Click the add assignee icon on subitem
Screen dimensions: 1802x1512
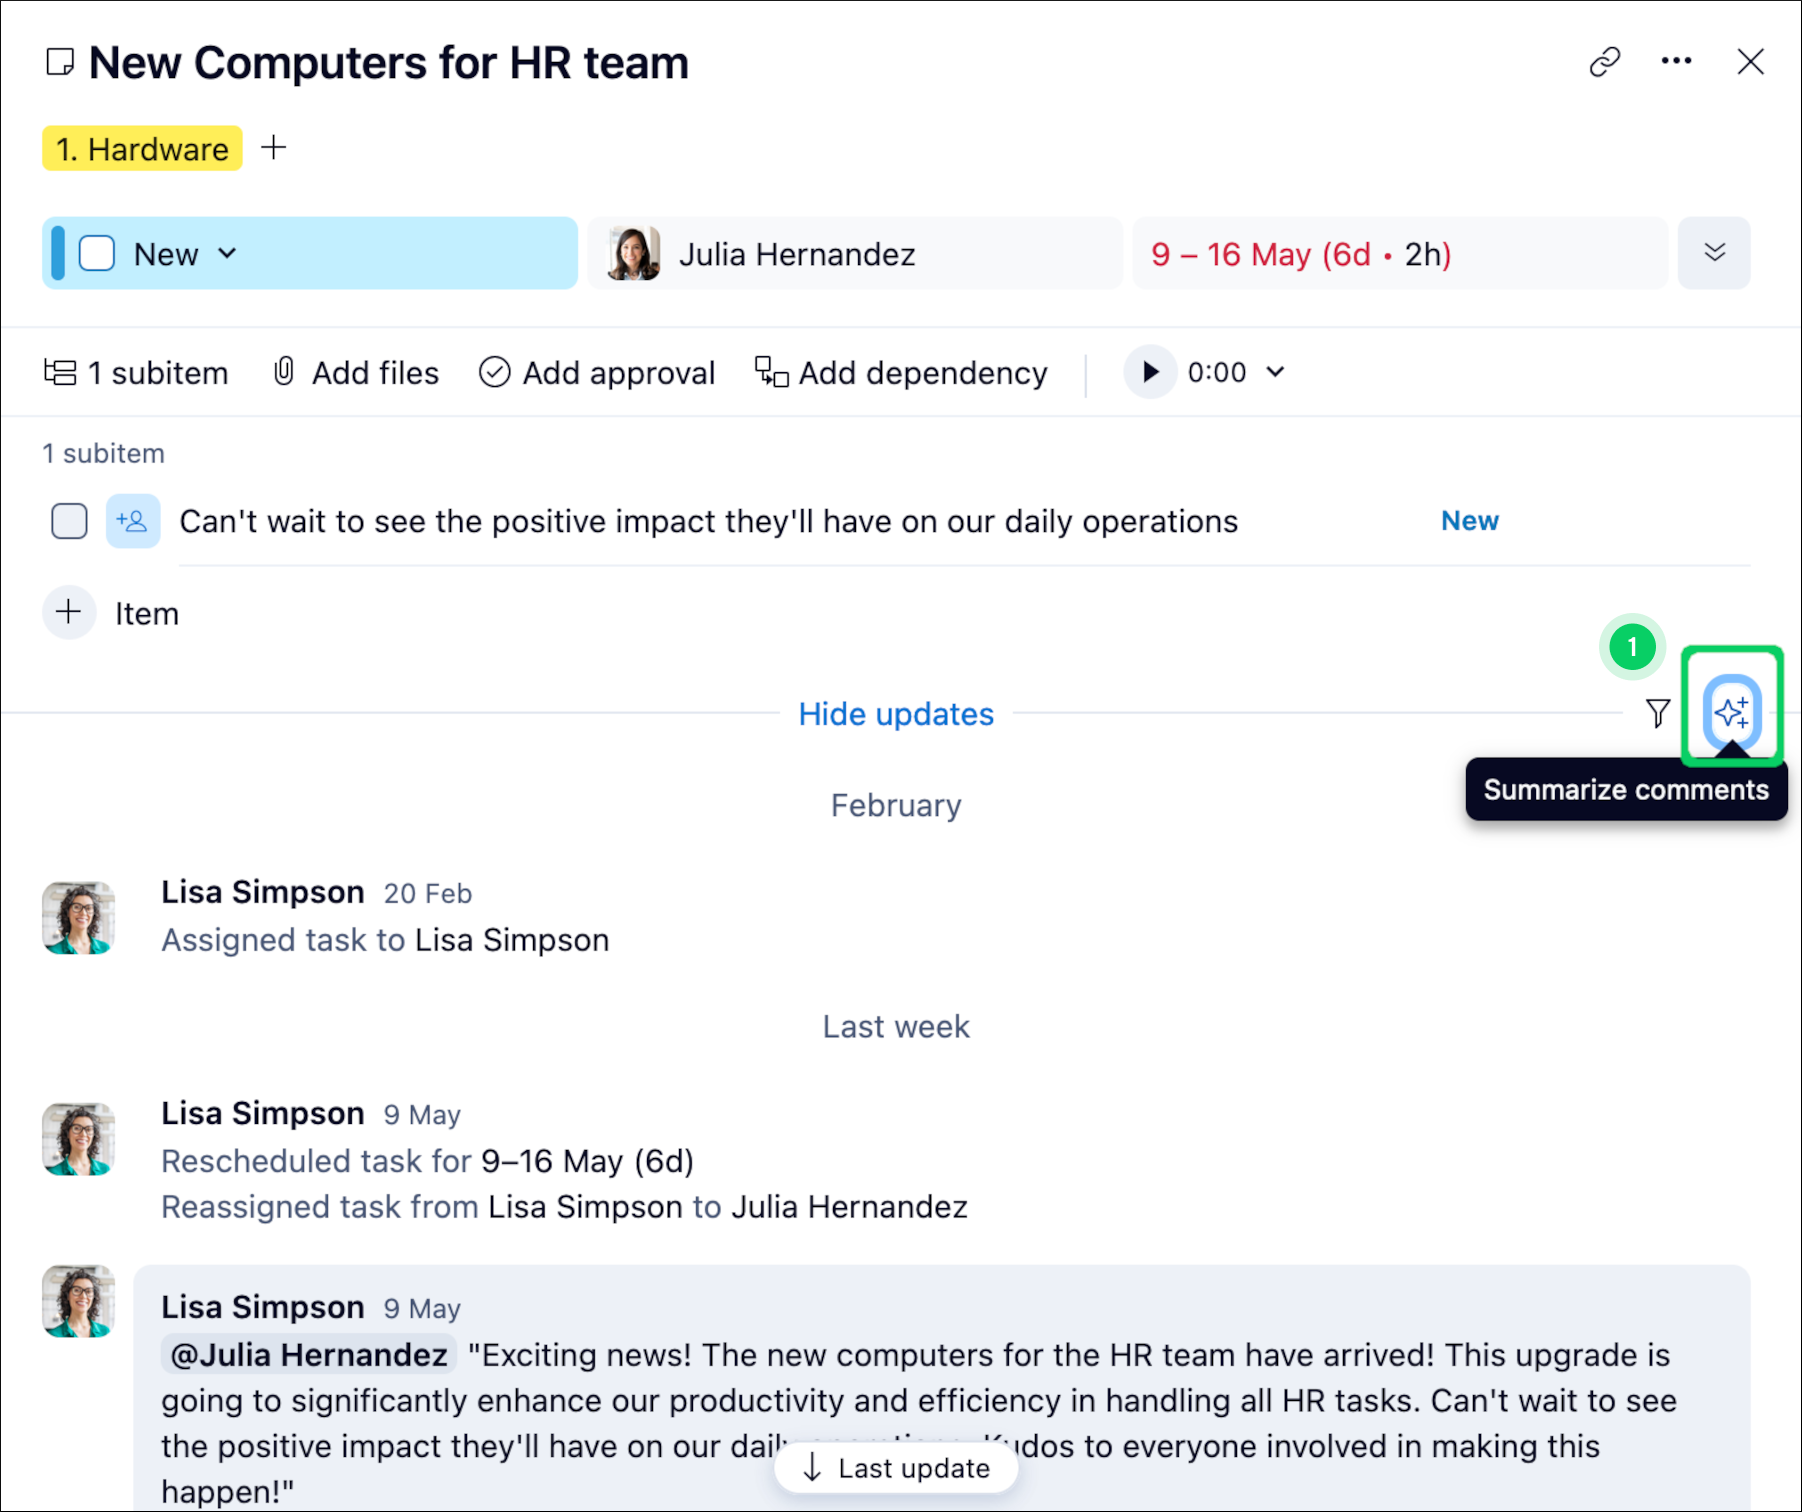pos(132,521)
